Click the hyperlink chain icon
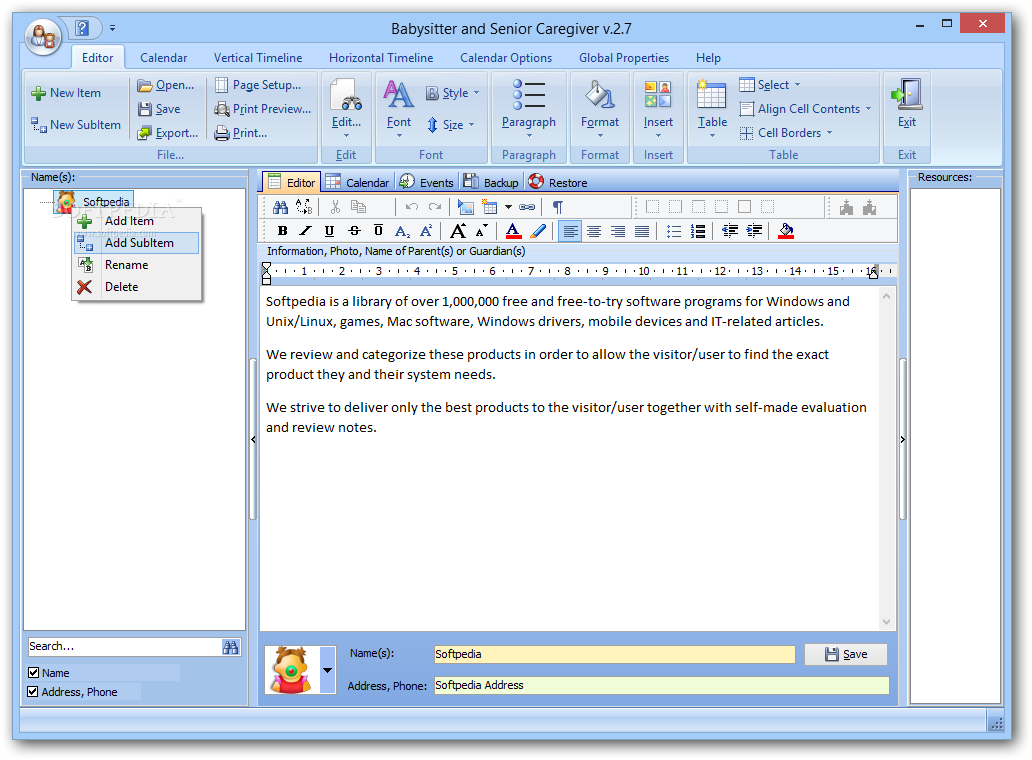Screen dimensions: 1032x760 click(x=527, y=207)
